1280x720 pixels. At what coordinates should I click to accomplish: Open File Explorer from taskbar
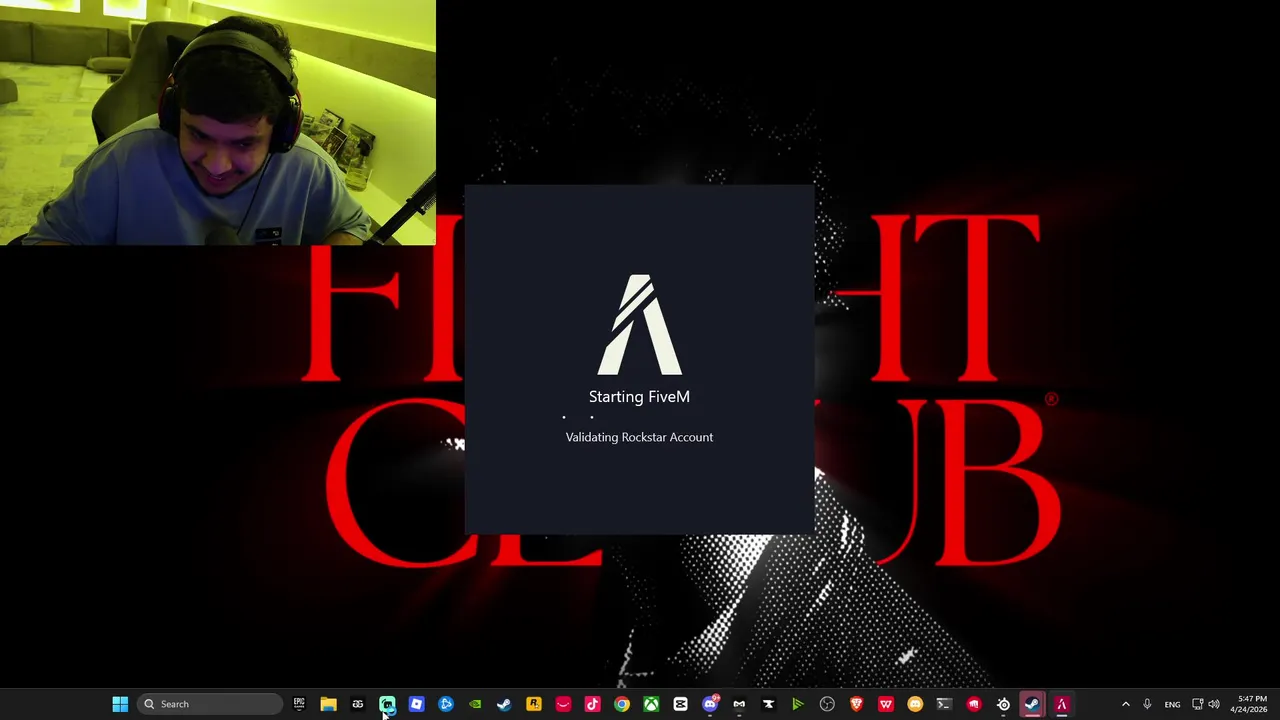click(328, 704)
